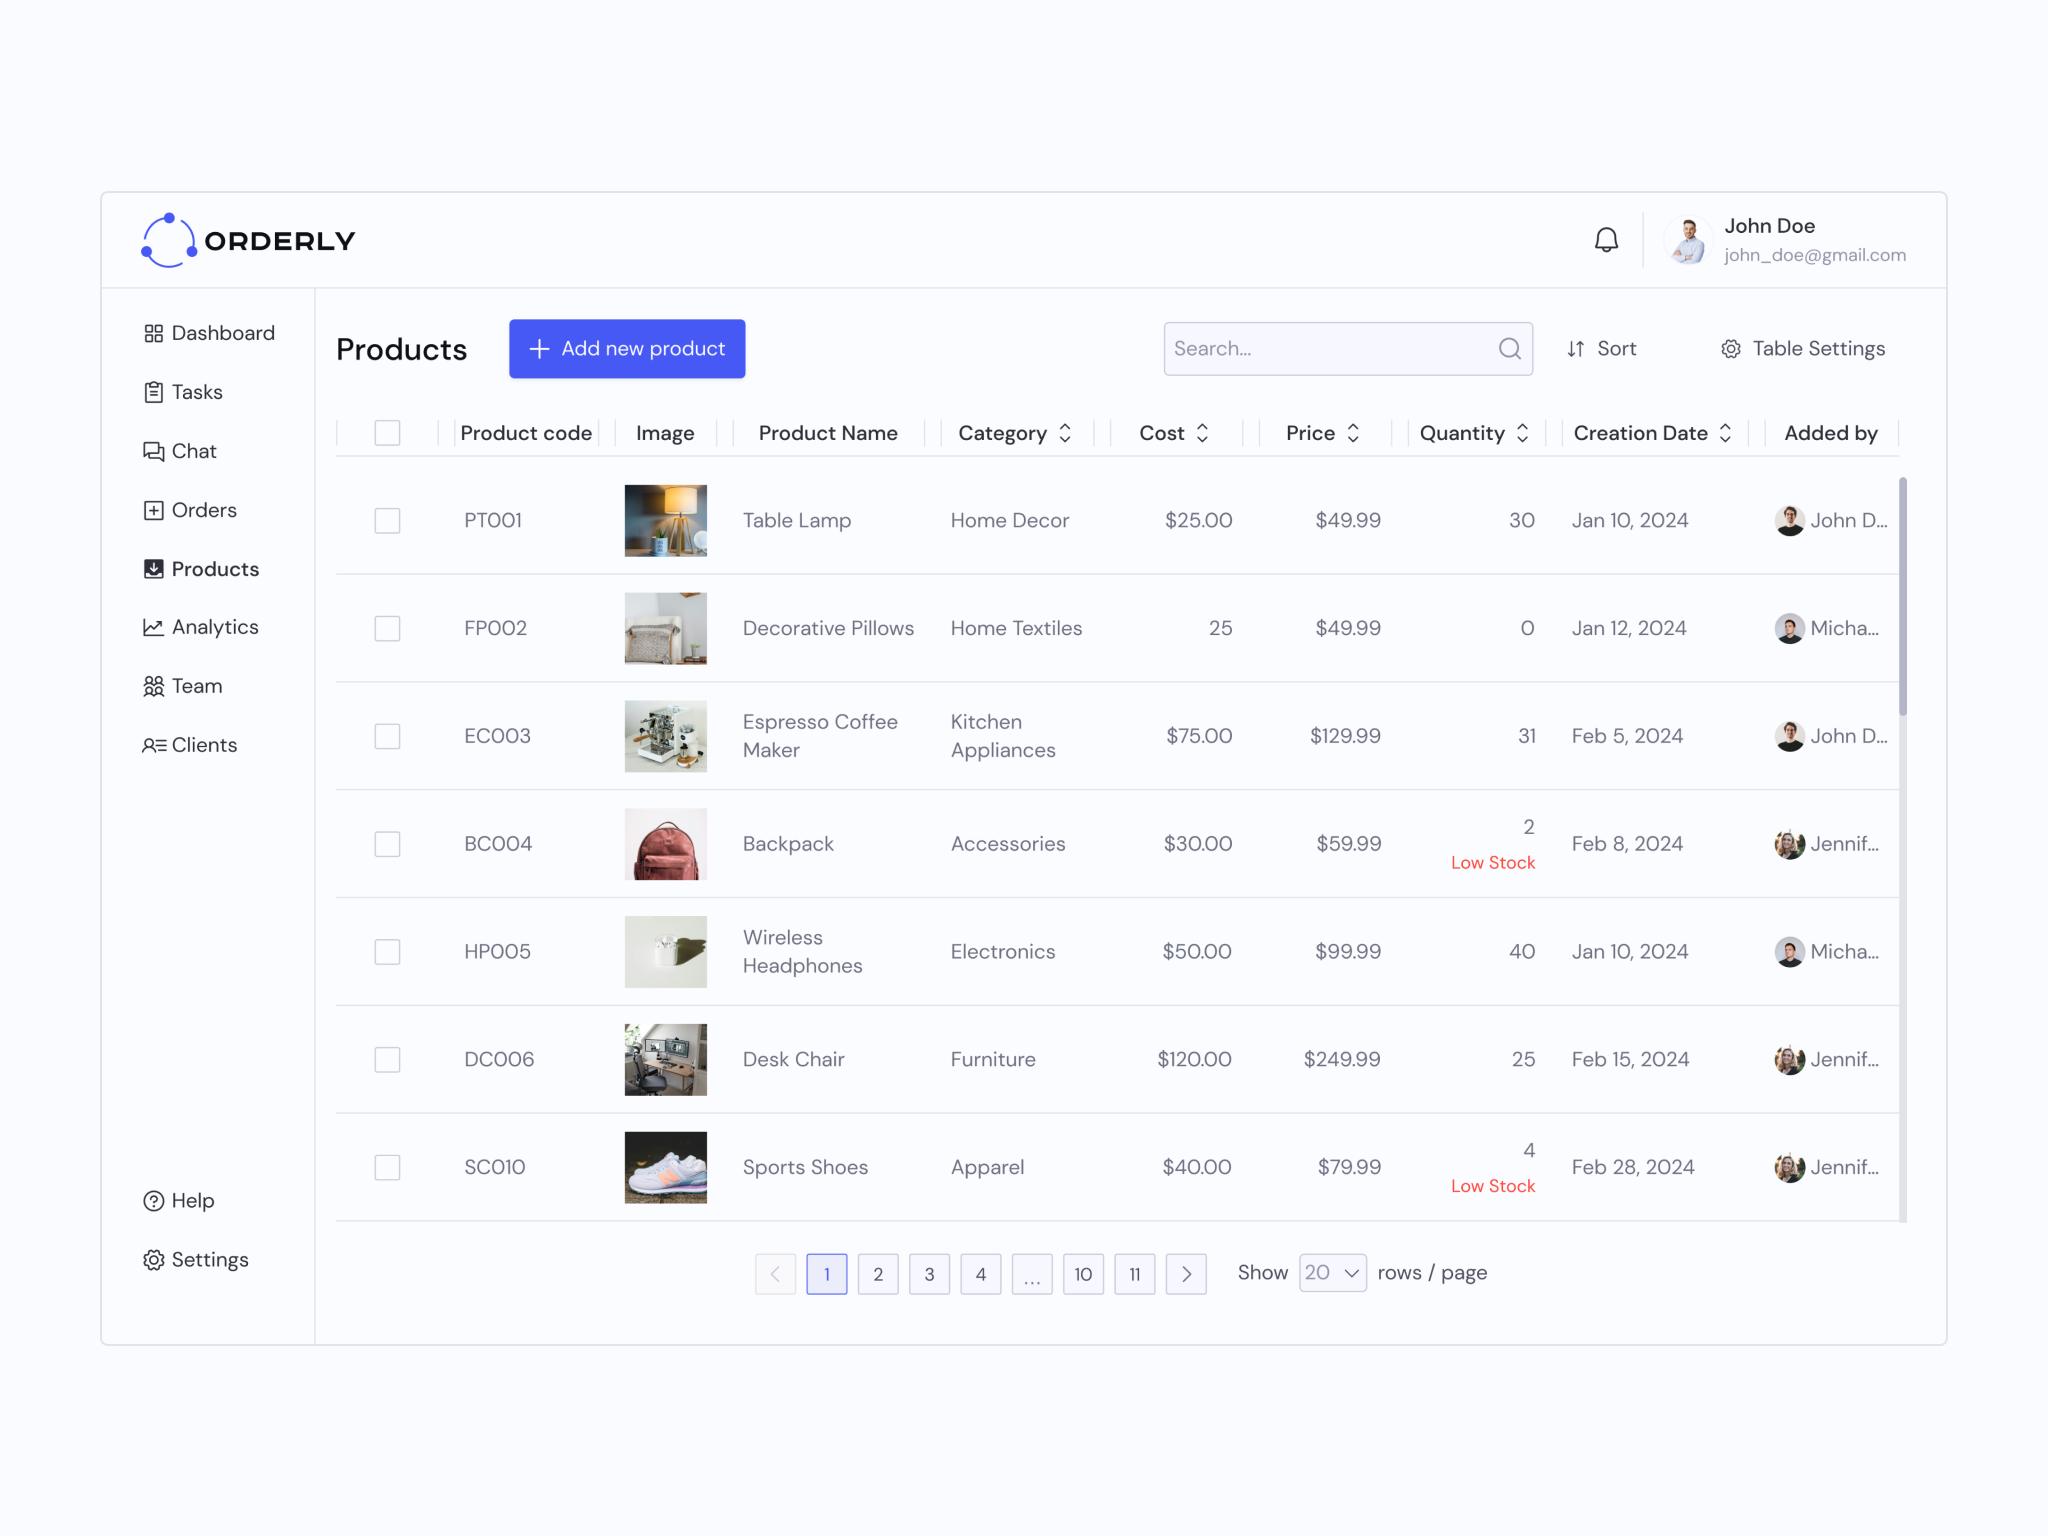Tick the DC006 Desk Chair checkbox
The height and width of the screenshot is (1536, 2048).
387,1060
